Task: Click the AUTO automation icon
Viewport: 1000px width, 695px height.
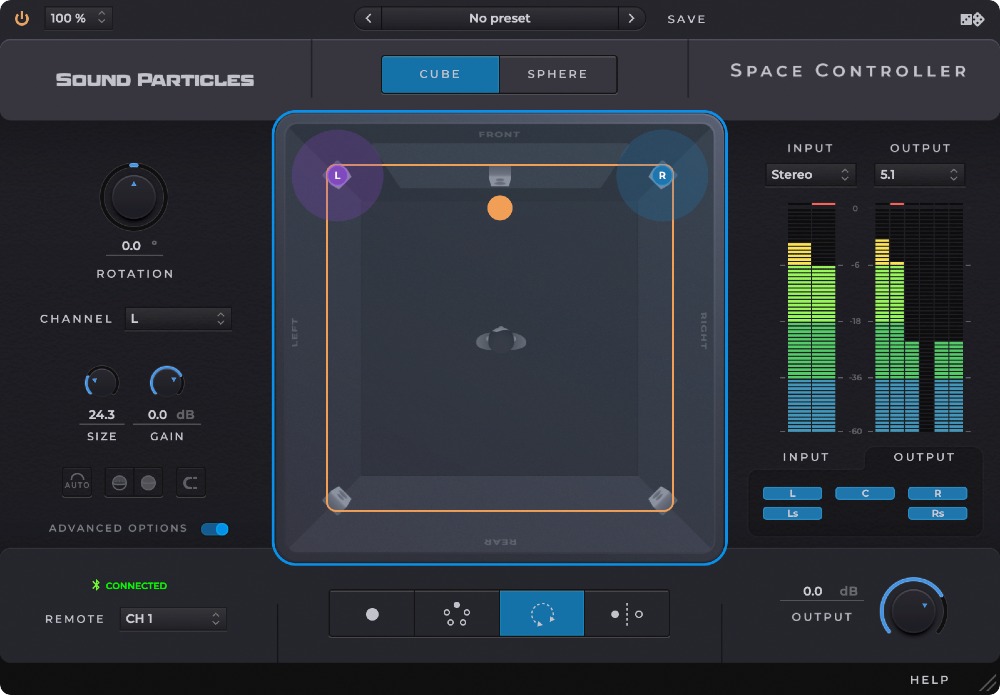Action: point(76,482)
